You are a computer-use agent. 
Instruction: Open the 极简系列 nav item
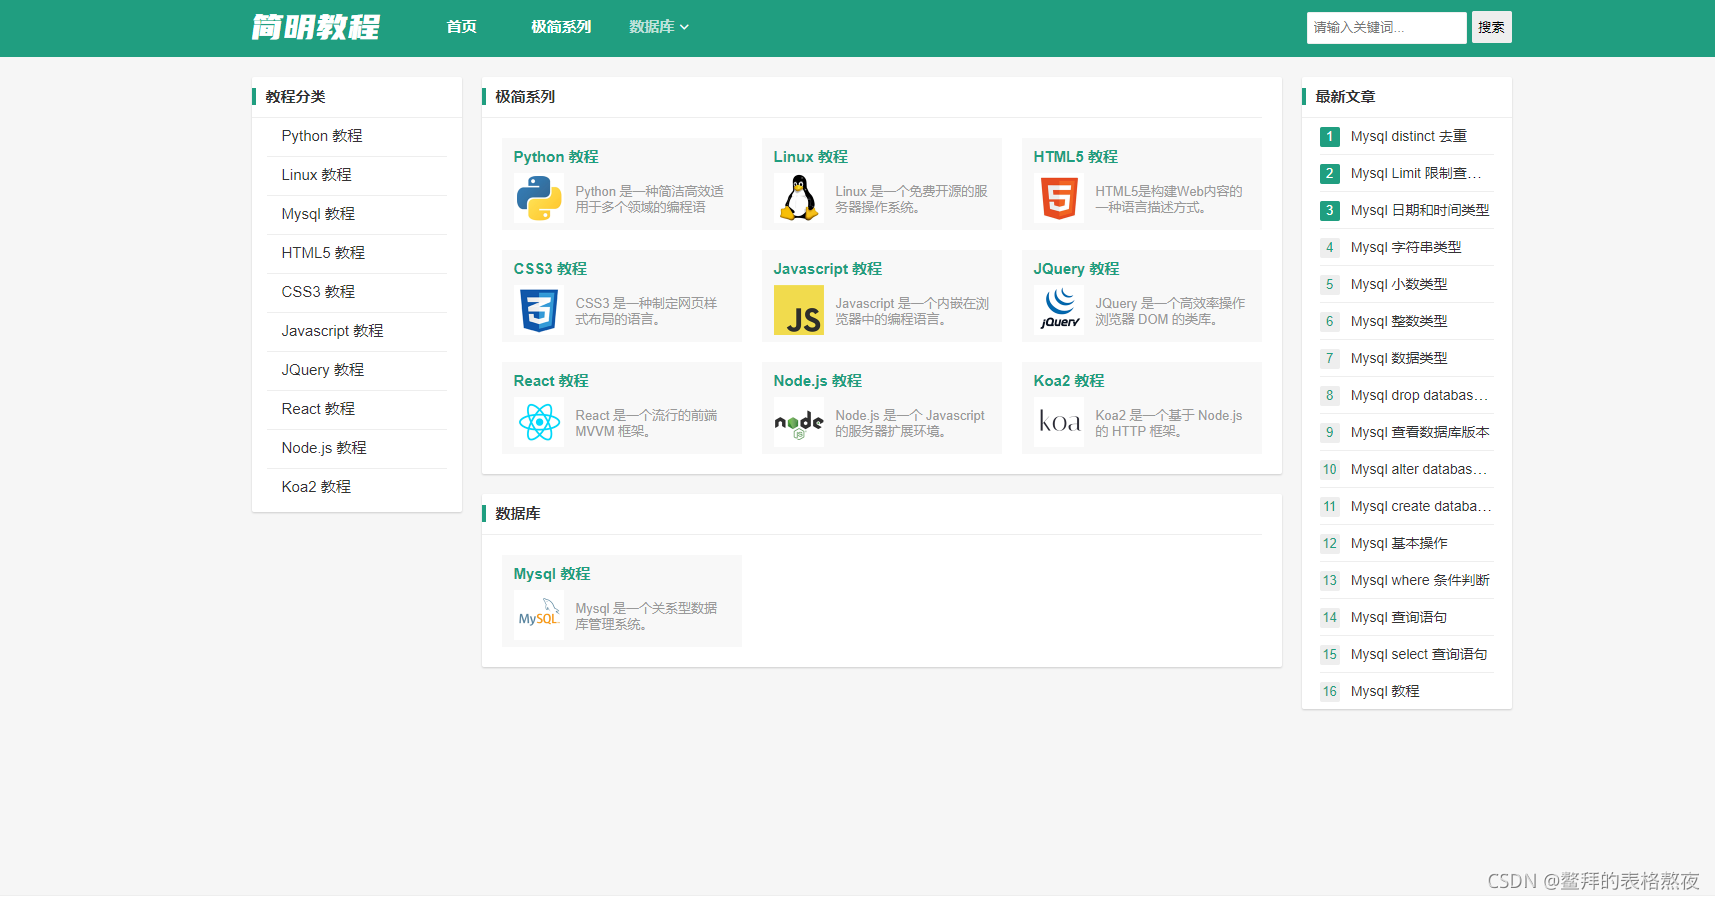561,27
